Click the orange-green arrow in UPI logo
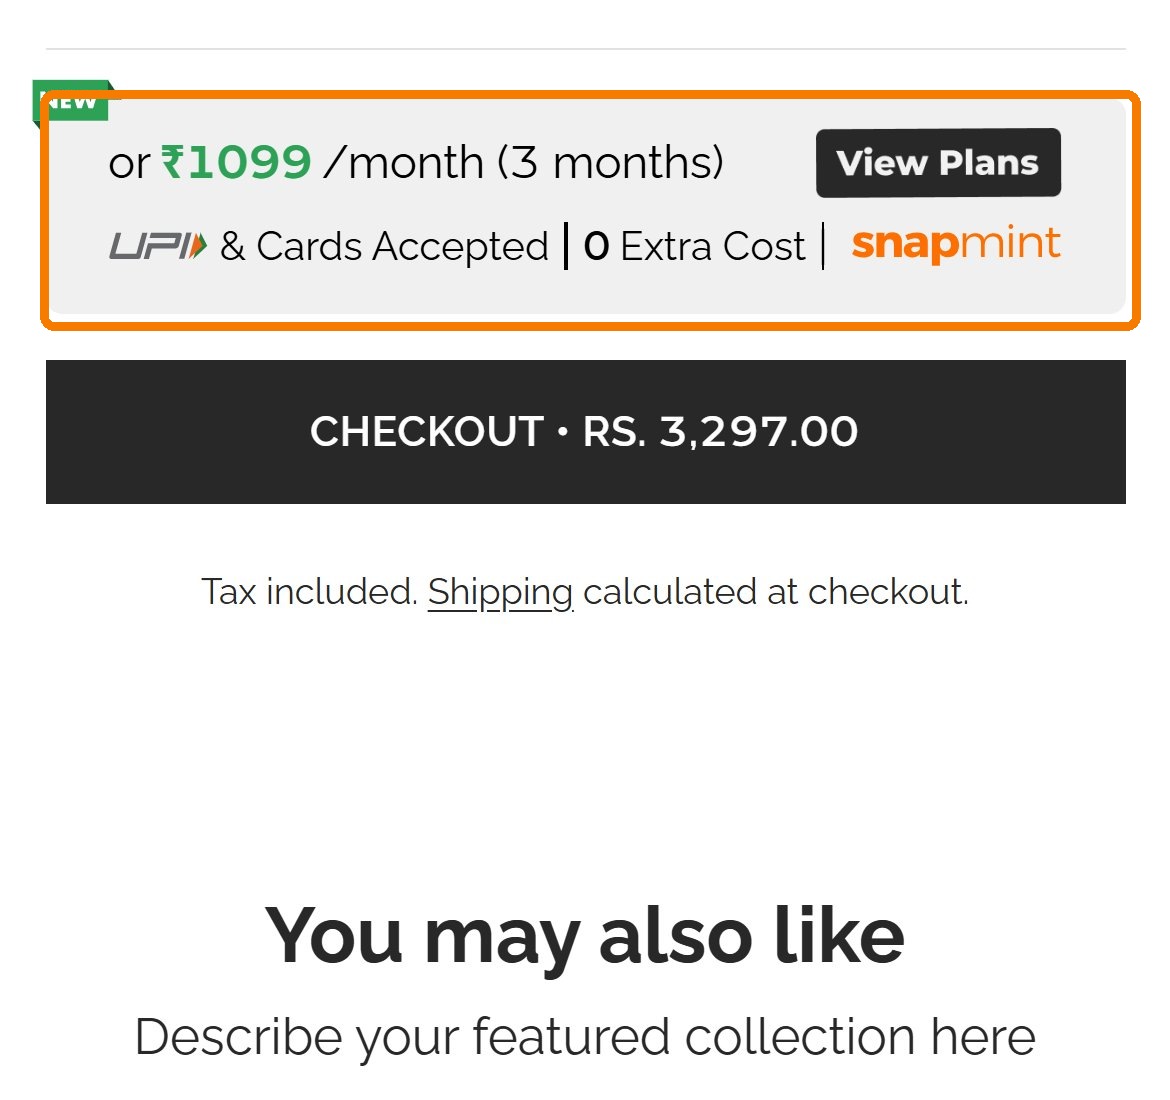Viewport: 1170px width, 1100px height. (x=198, y=246)
